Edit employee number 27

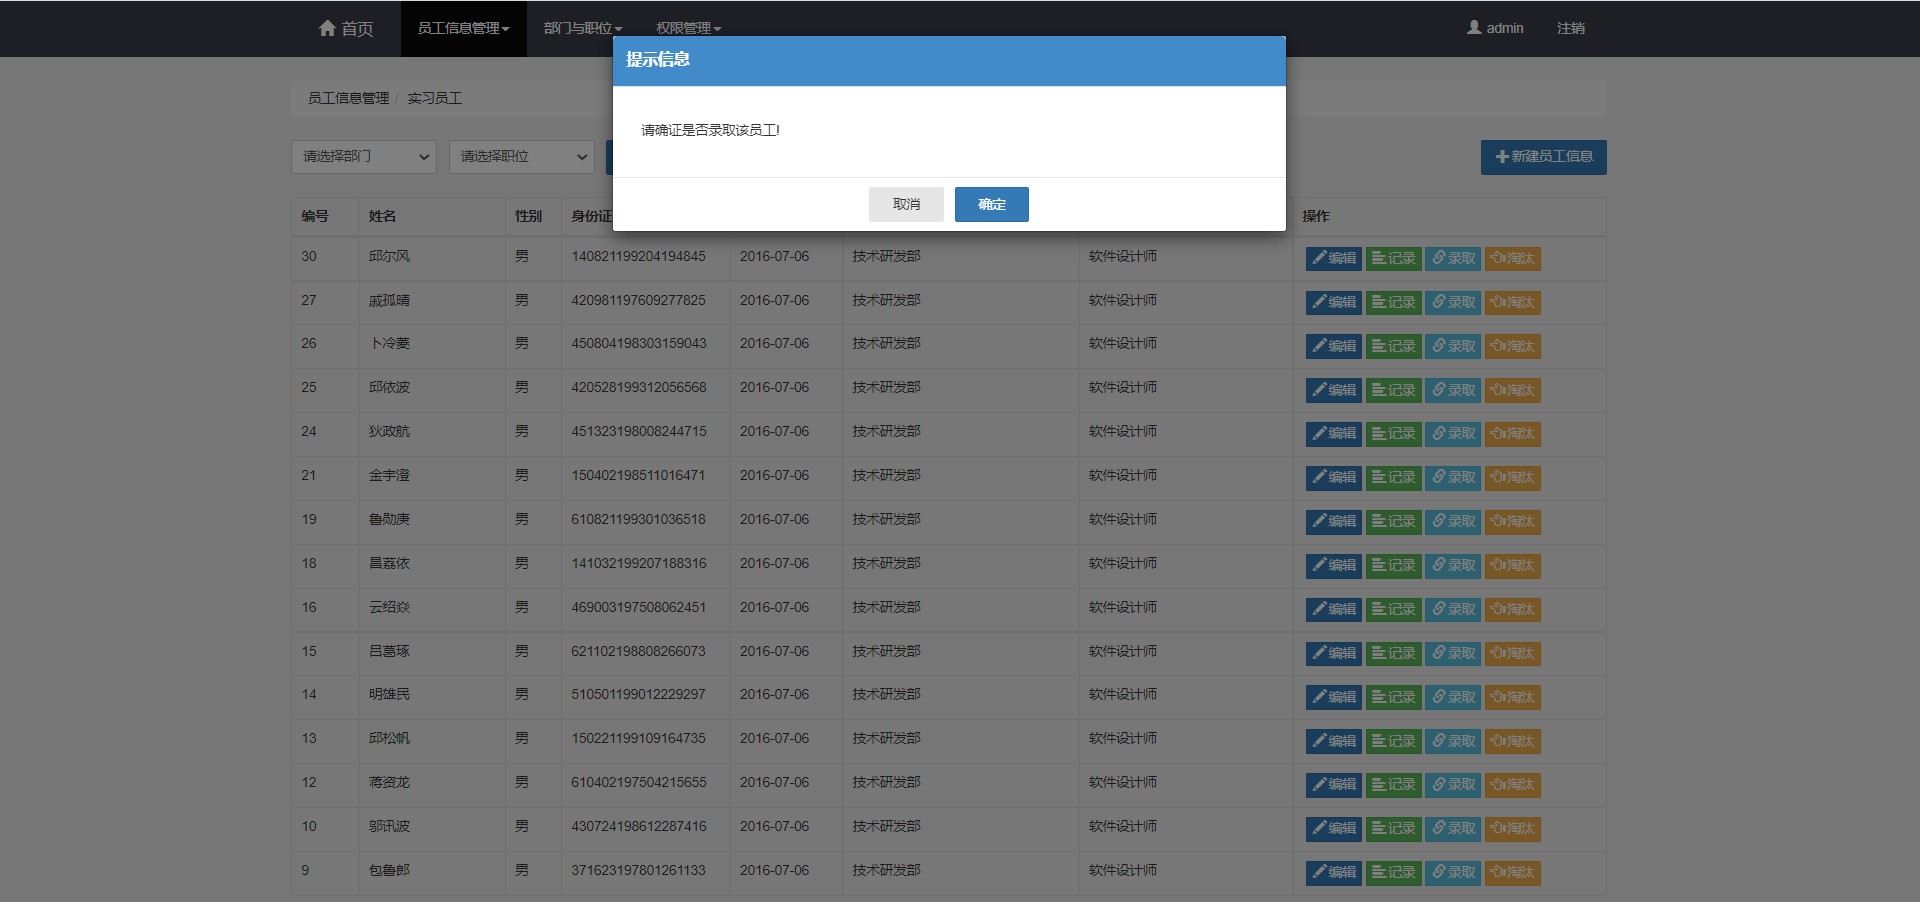pos(1333,302)
